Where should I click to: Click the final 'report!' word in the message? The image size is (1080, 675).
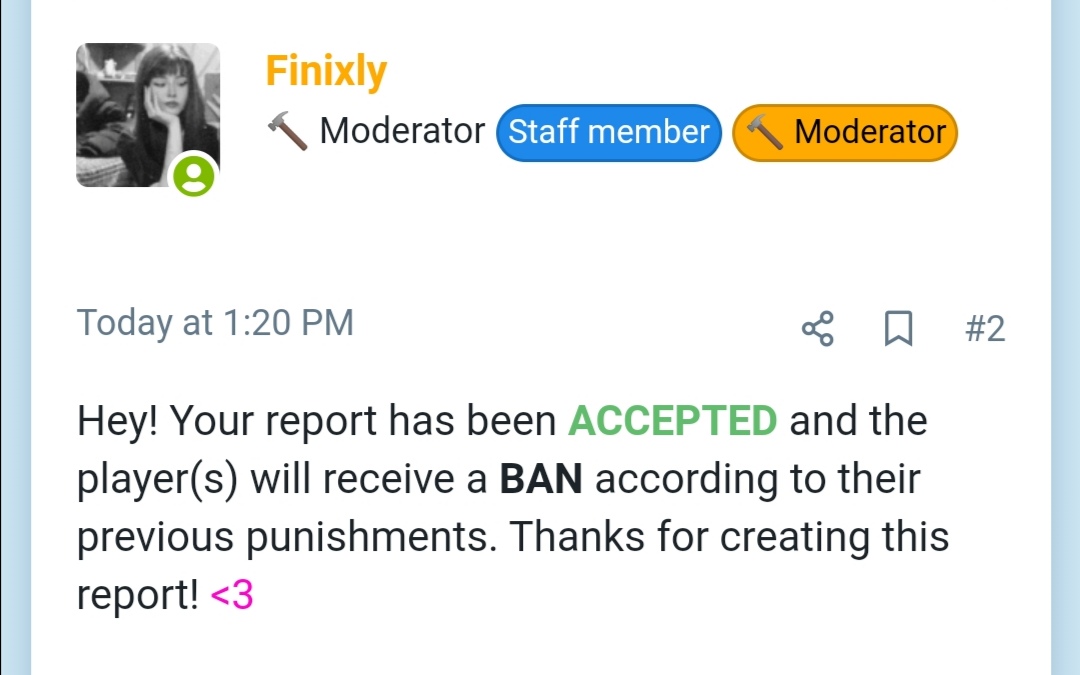138,596
